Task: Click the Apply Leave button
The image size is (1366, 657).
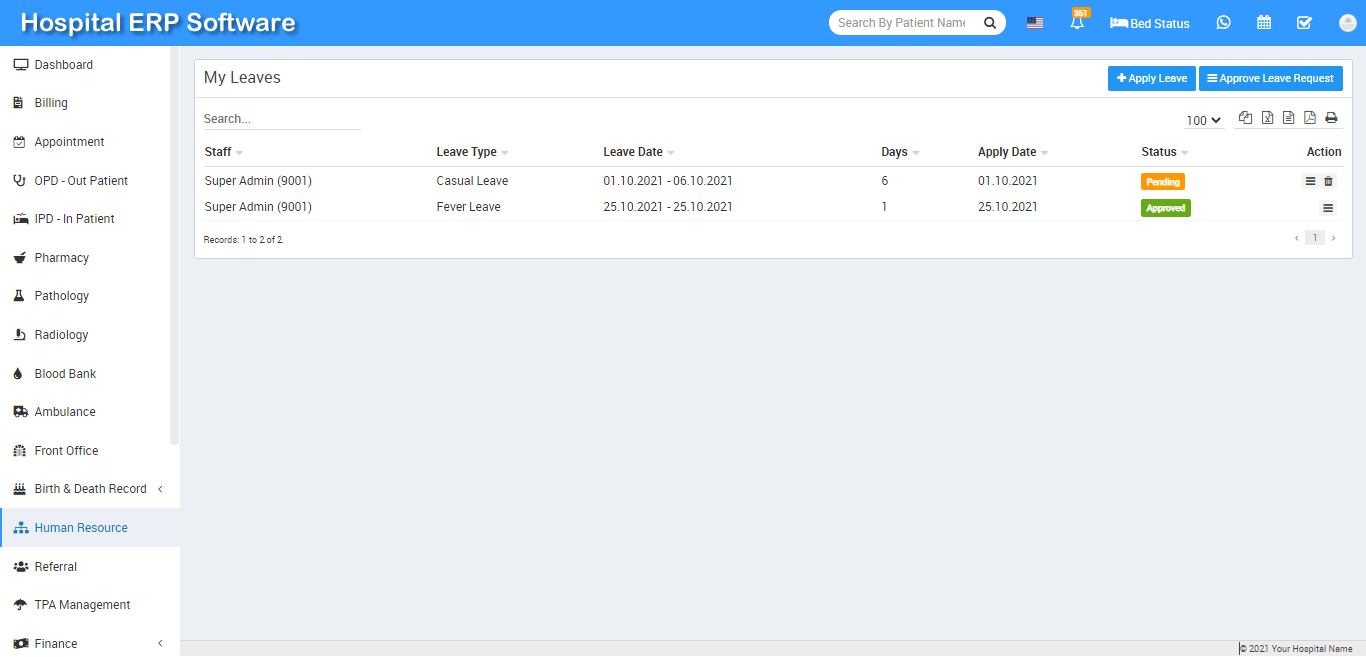Action: point(1151,78)
